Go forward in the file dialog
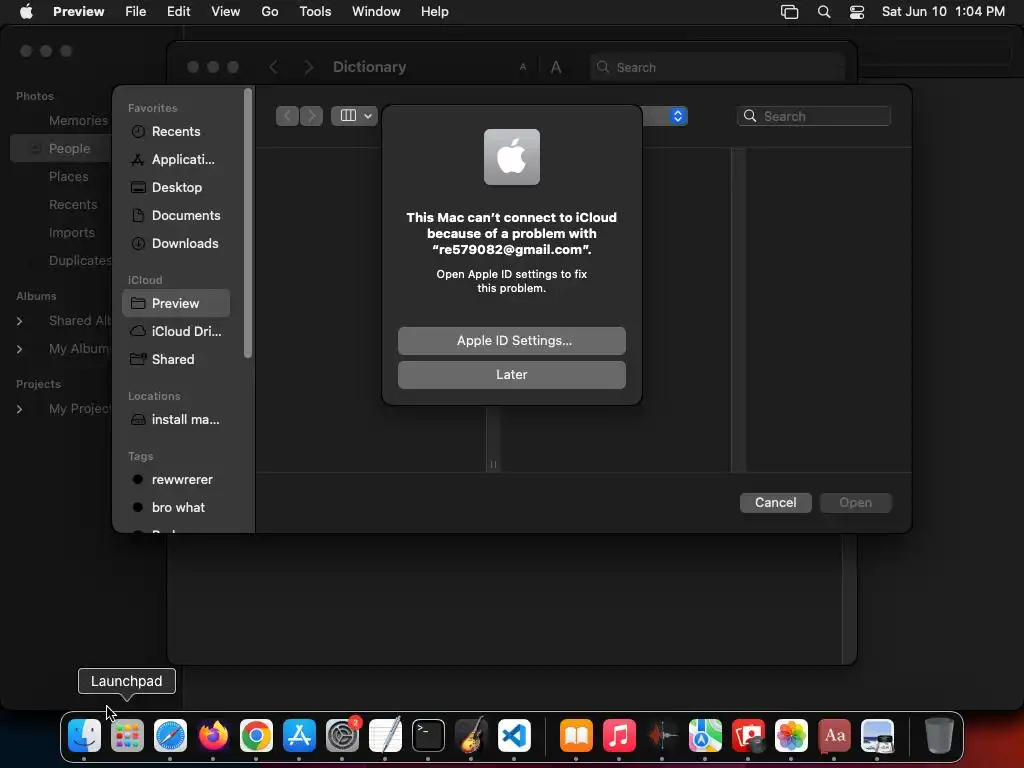This screenshot has width=1024, height=768. click(x=312, y=116)
